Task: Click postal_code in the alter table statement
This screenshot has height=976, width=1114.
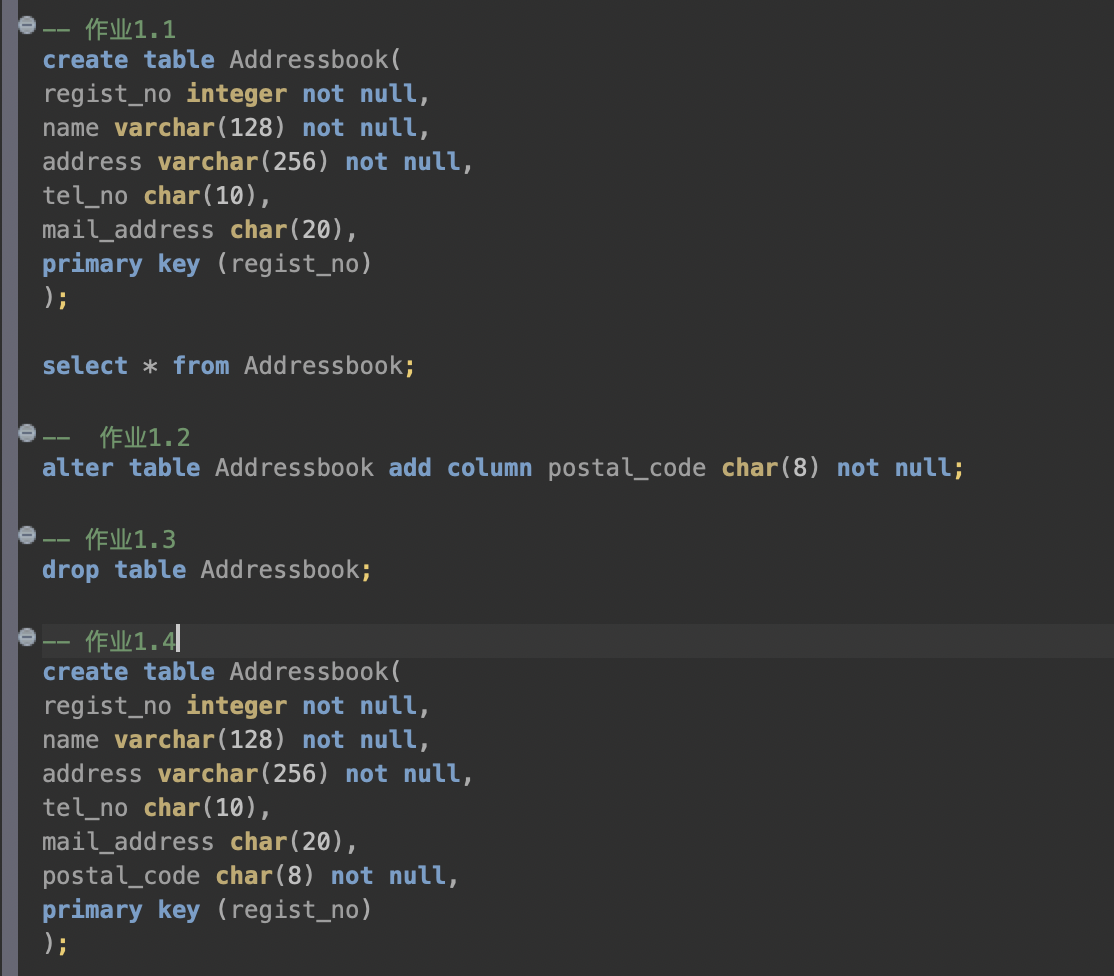Action: 627,468
